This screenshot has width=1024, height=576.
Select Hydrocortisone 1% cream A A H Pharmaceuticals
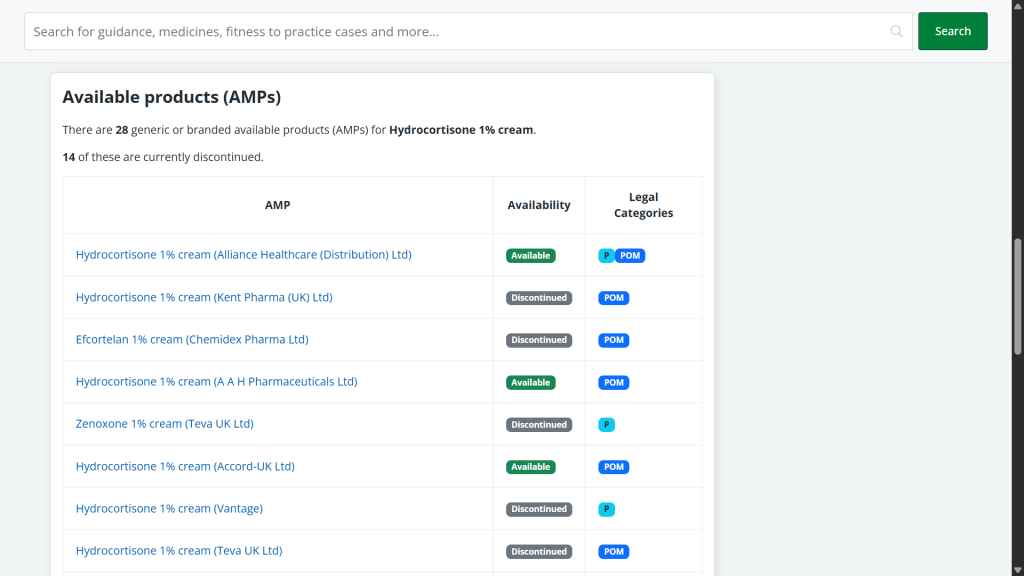click(x=216, y=382)
